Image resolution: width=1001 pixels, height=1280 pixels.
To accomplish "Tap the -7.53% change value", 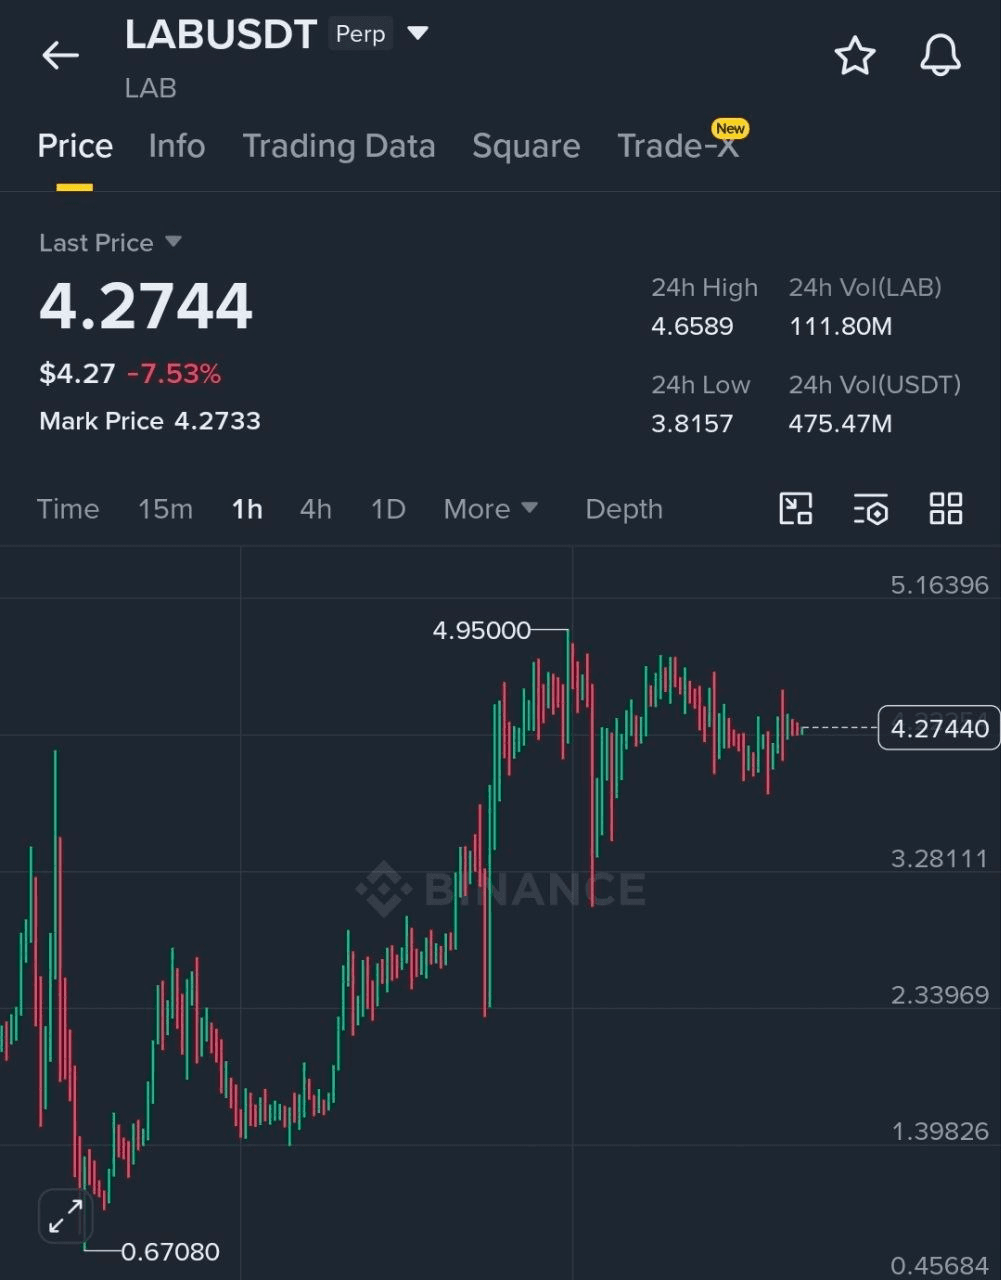I will [x=174, y=374].
